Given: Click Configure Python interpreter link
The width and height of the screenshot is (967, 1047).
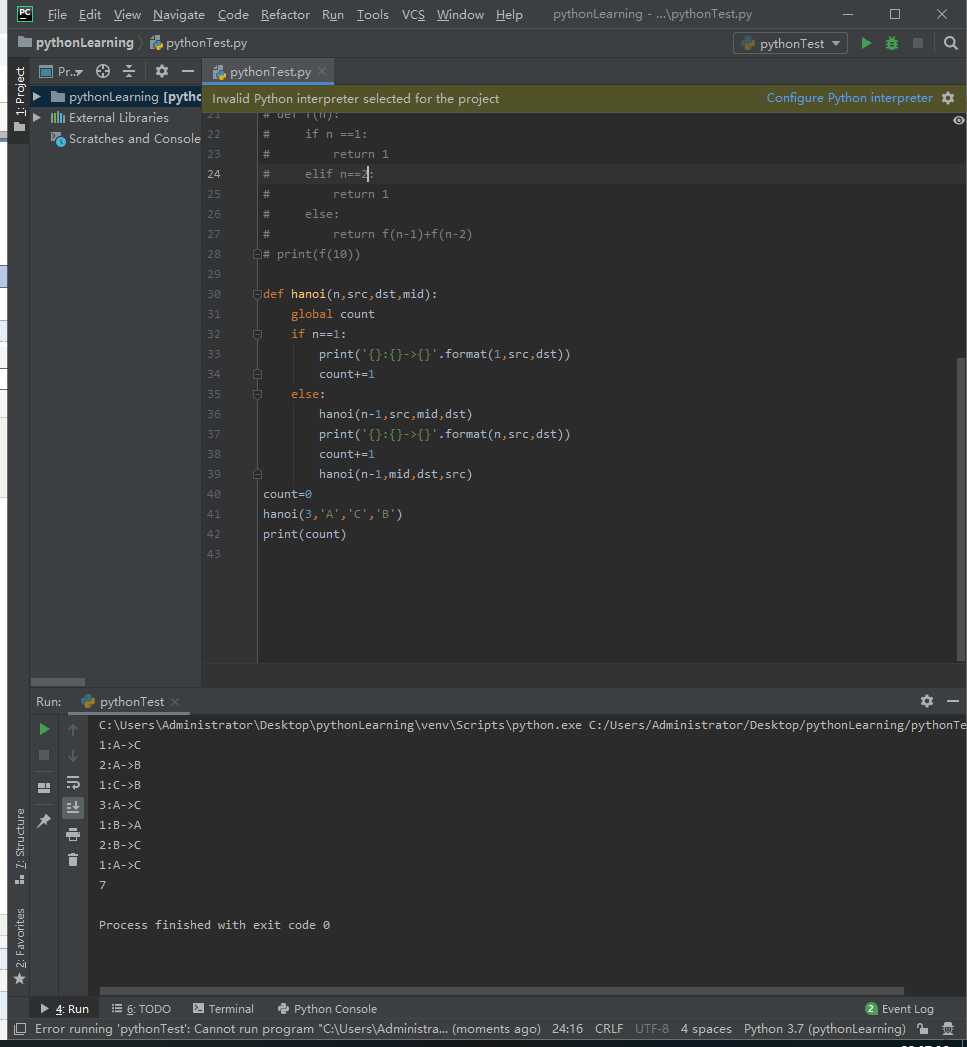Looking at the screenshot, I should coord(849,98).
